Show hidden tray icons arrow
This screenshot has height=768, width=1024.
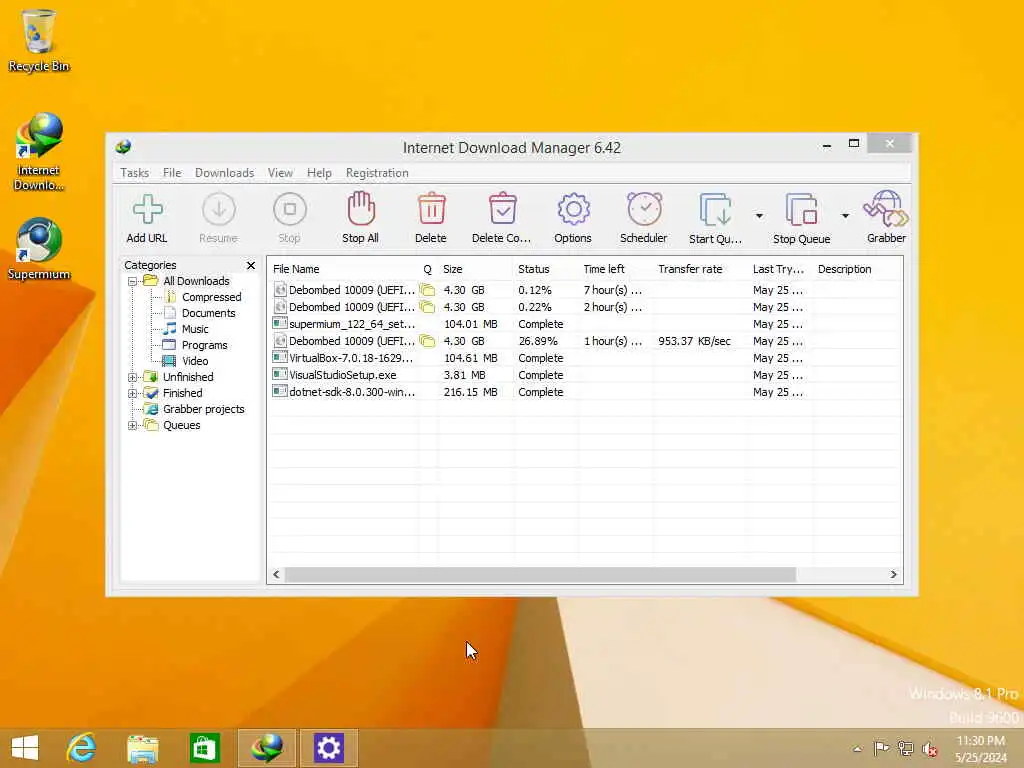click(x=857, y=749)
